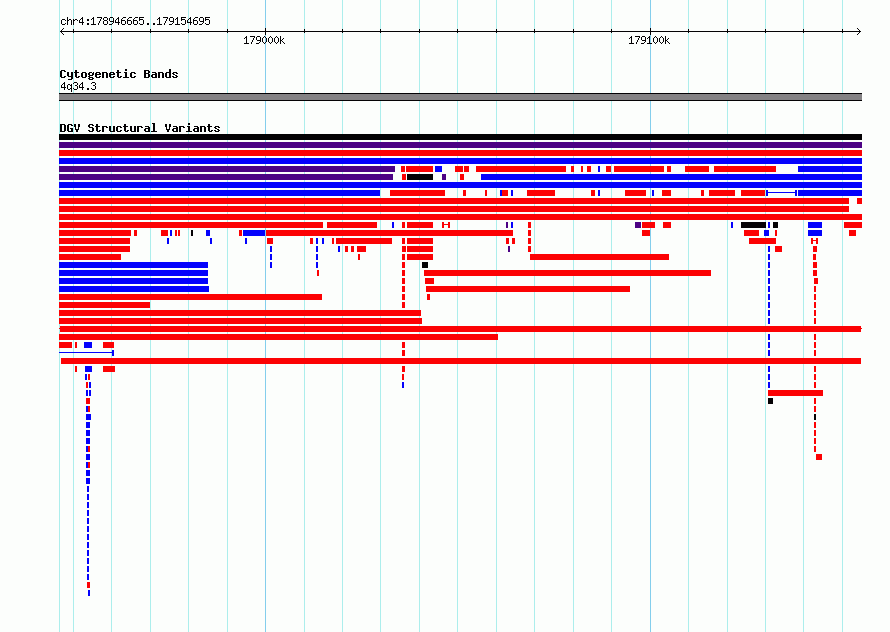Select the short red bar from left edge ending near 178970k

click(104, 305)
